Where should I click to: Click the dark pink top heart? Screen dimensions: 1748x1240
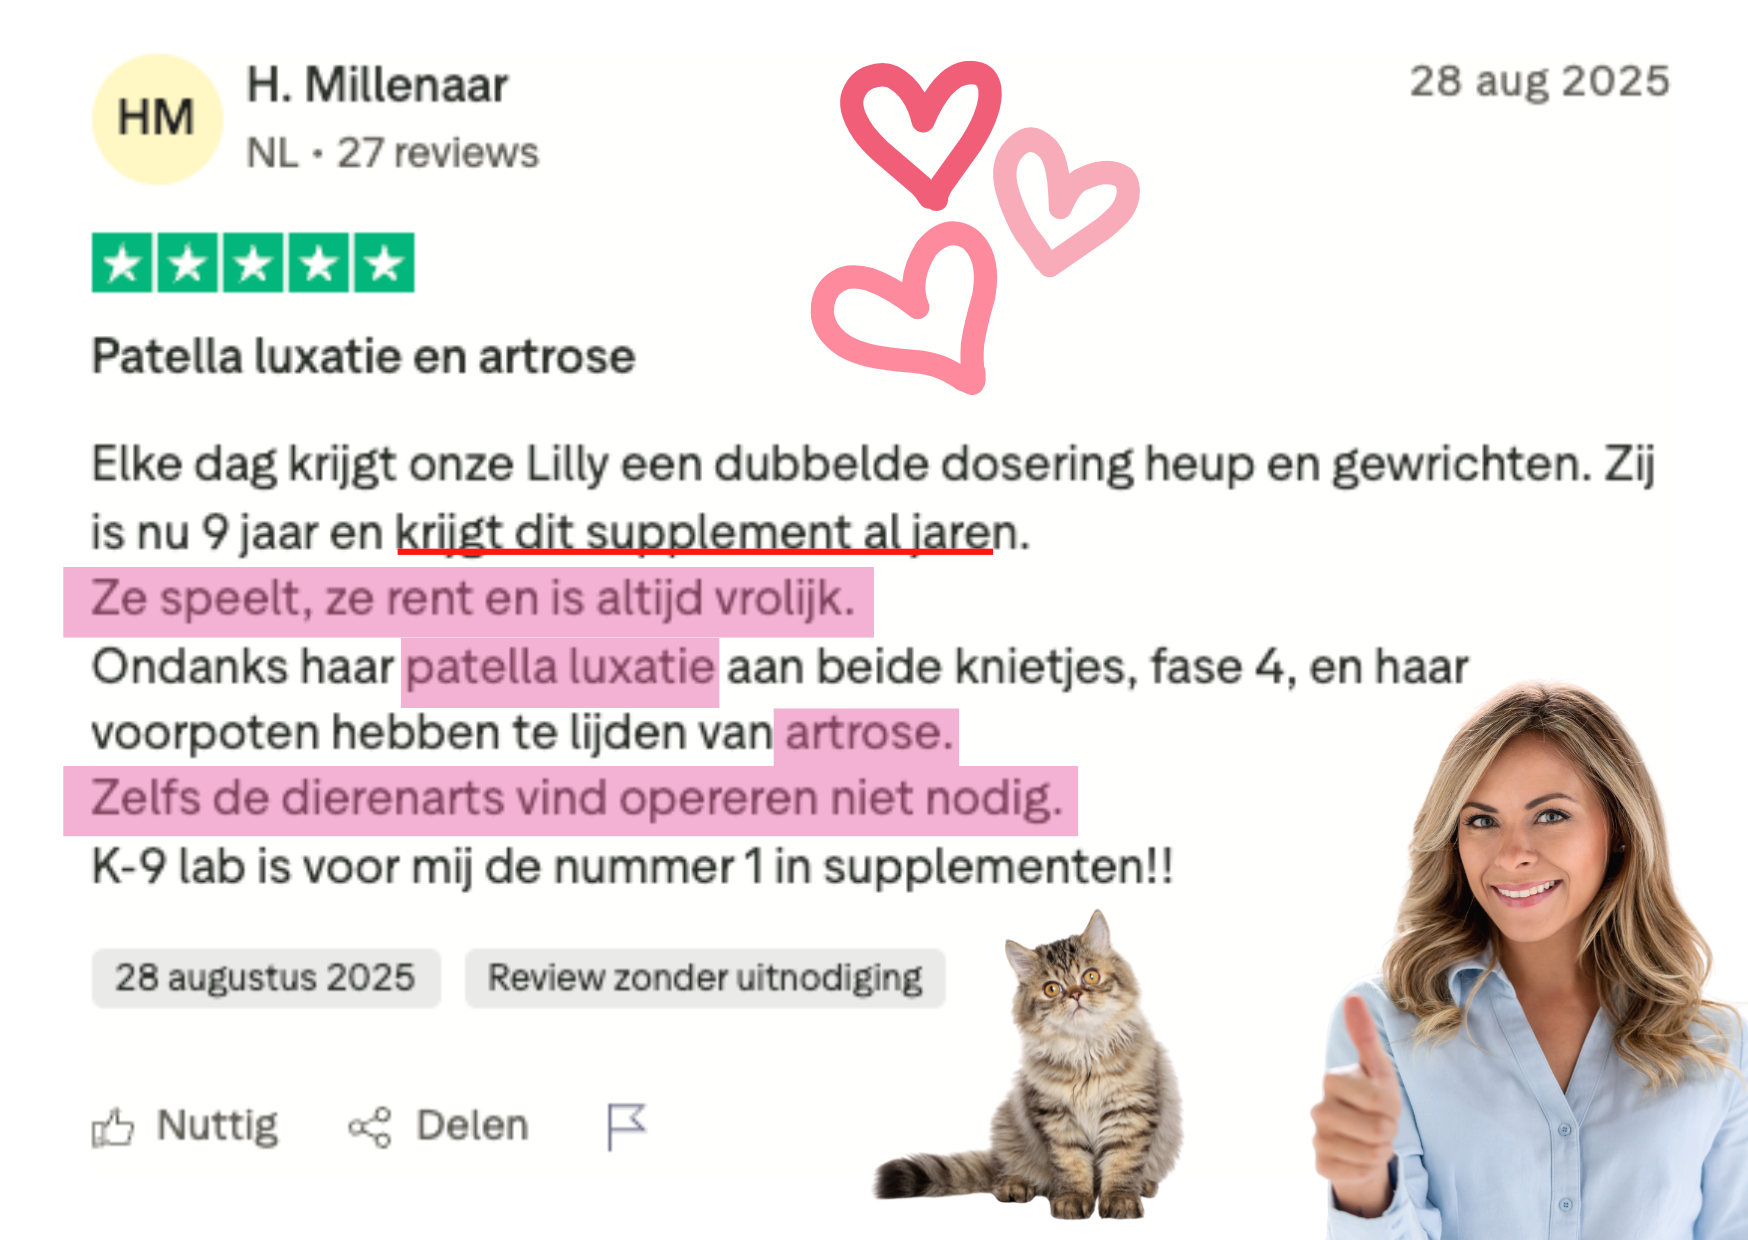click(922, 132)
